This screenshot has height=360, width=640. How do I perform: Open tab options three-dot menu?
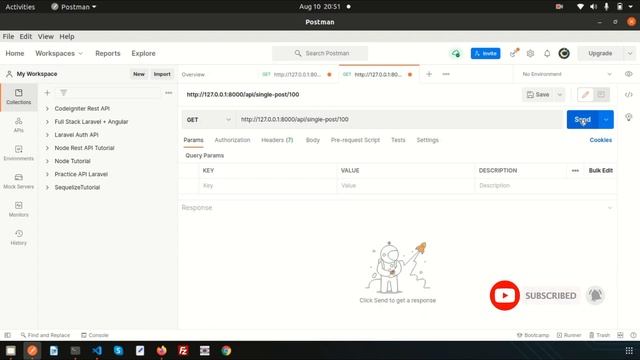coord(446,74)
